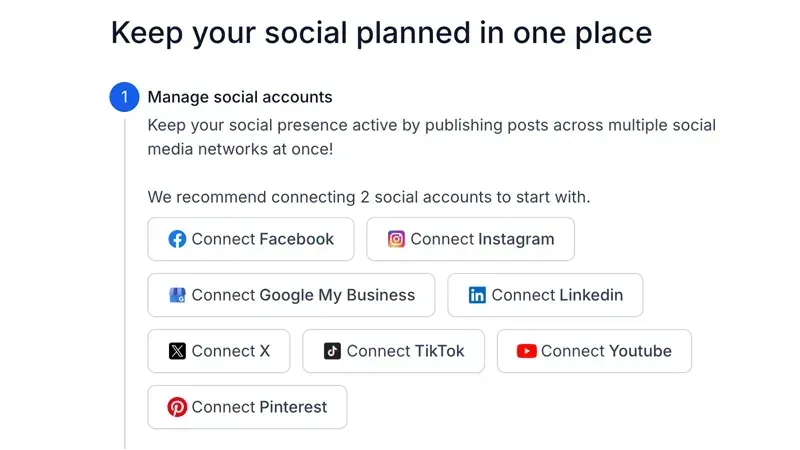This screenshot has height=450, width=800.
Task: Select Connect Google My Business text
Action: click(x=303, y=295)
